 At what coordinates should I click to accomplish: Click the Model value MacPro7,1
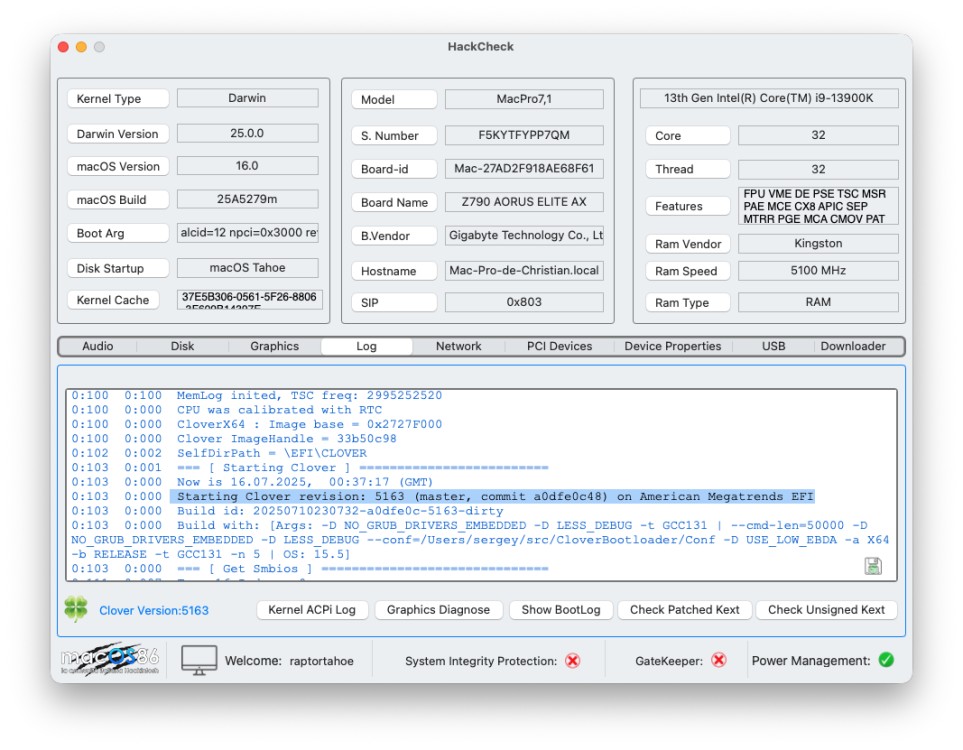coord(524,99)
